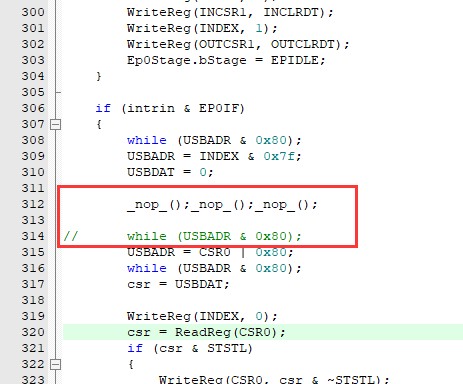Click the commented-out while on line 314

(214, 237)
